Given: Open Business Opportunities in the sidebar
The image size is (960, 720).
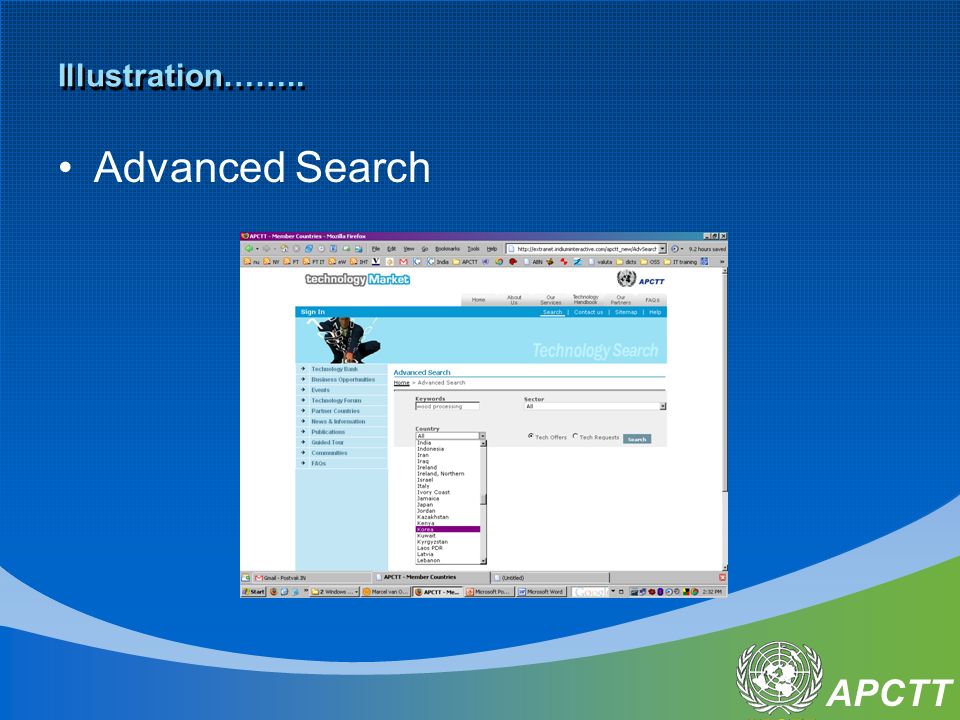Looking at the screenshot, I should (x=343, y=380).
